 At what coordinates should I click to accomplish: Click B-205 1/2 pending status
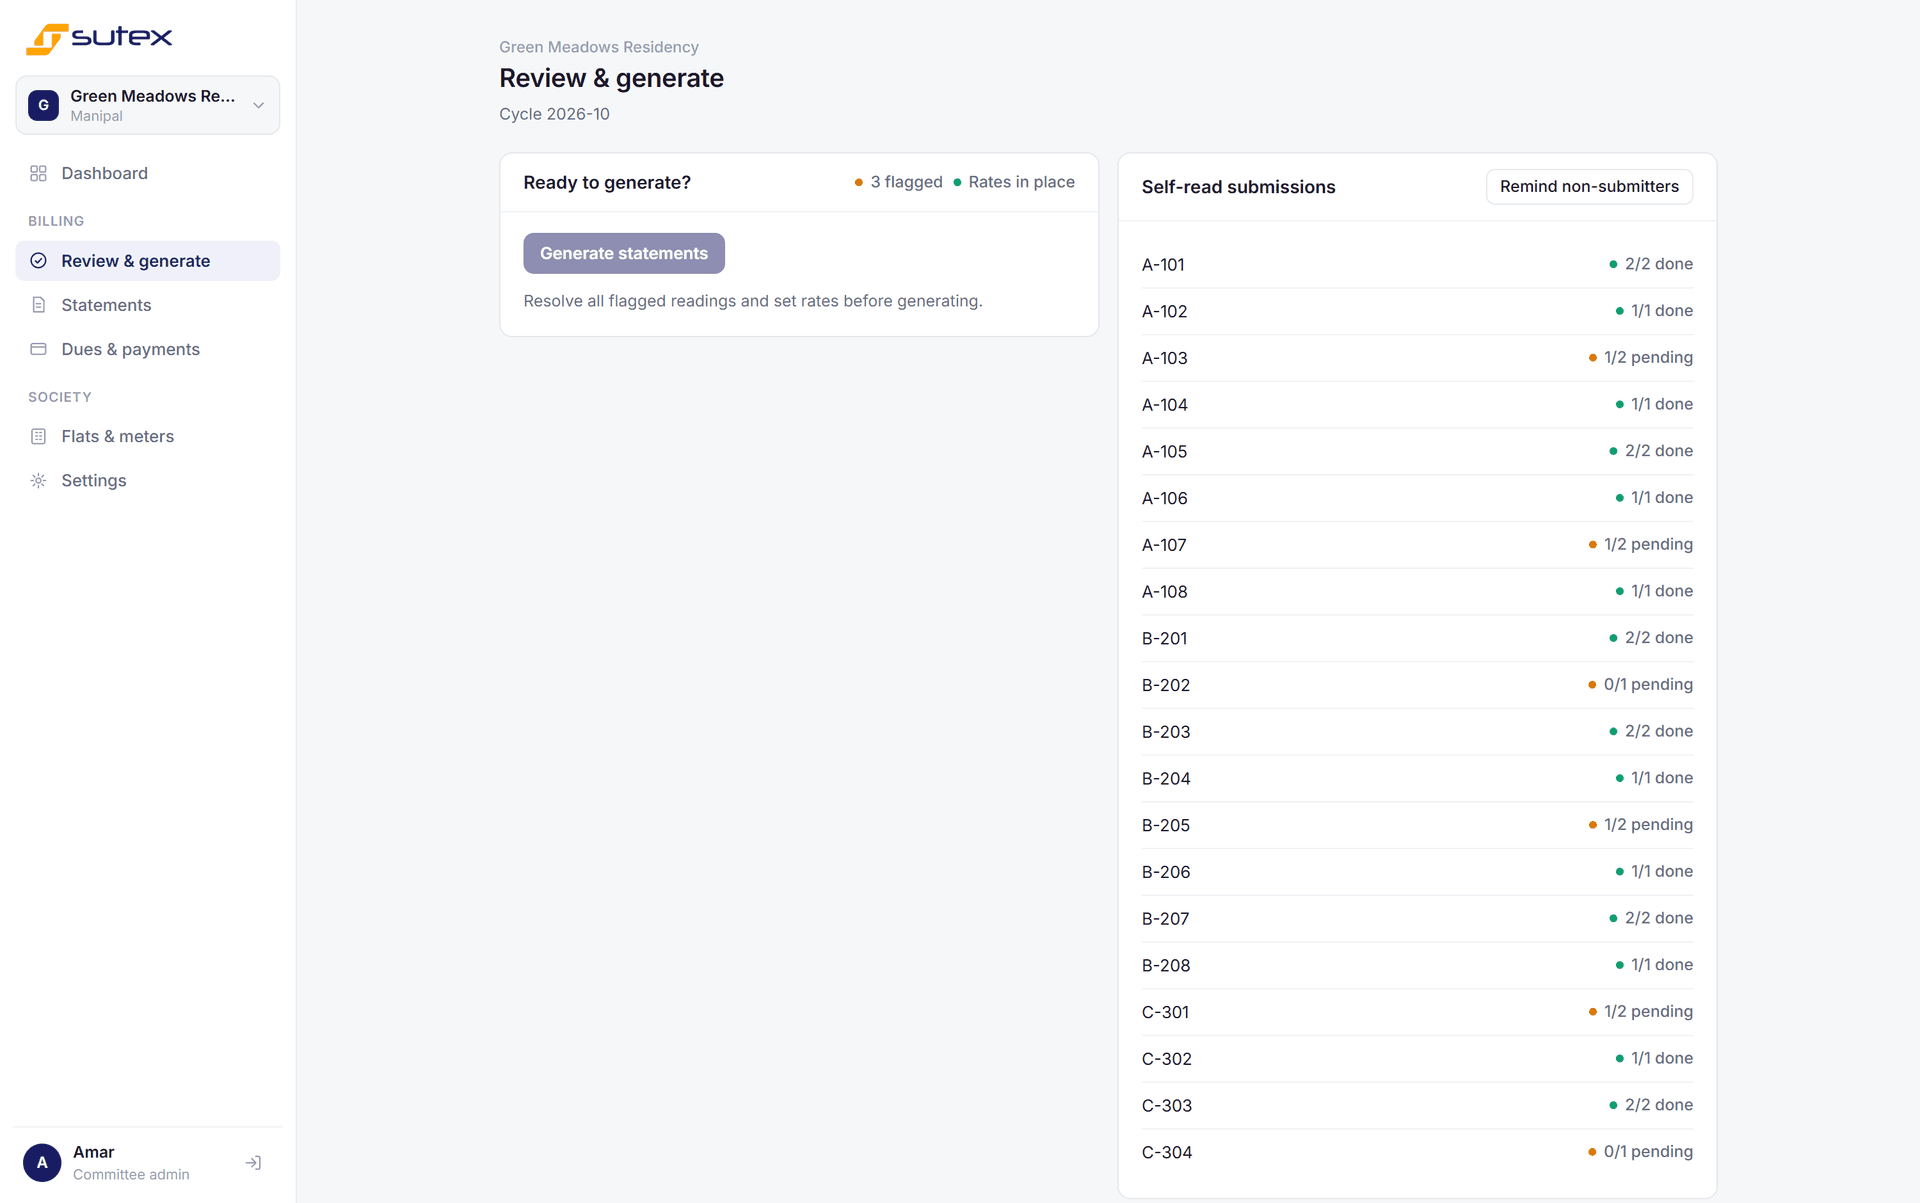pyautogui.click(x=1640, y=825)
